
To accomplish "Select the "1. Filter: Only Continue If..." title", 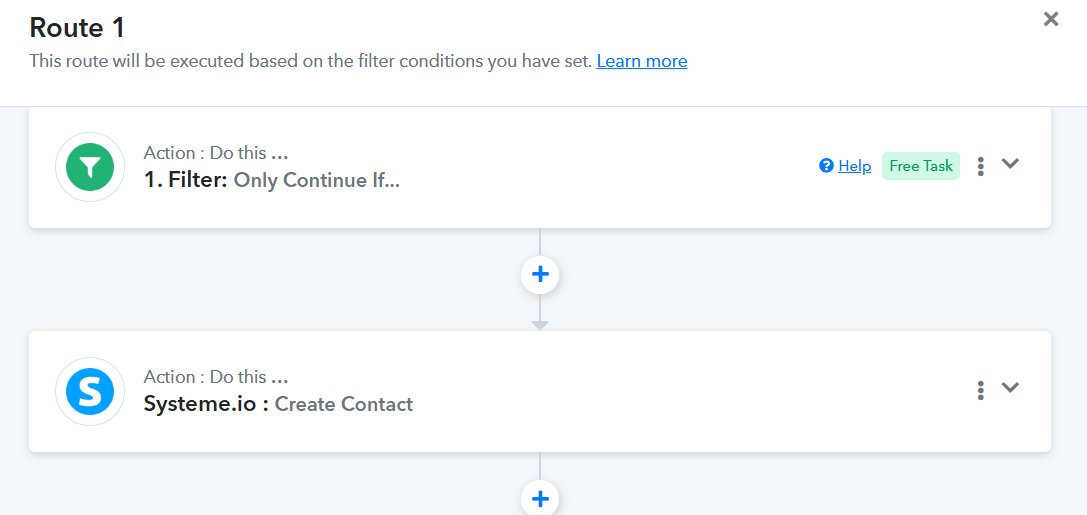I will [272, 181].
